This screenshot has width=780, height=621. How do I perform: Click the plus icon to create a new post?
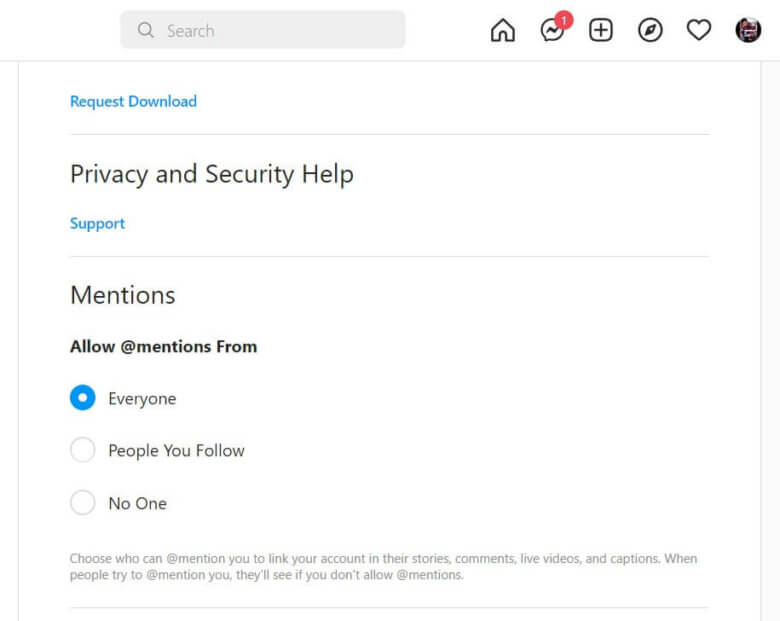[x=600, y=31]
